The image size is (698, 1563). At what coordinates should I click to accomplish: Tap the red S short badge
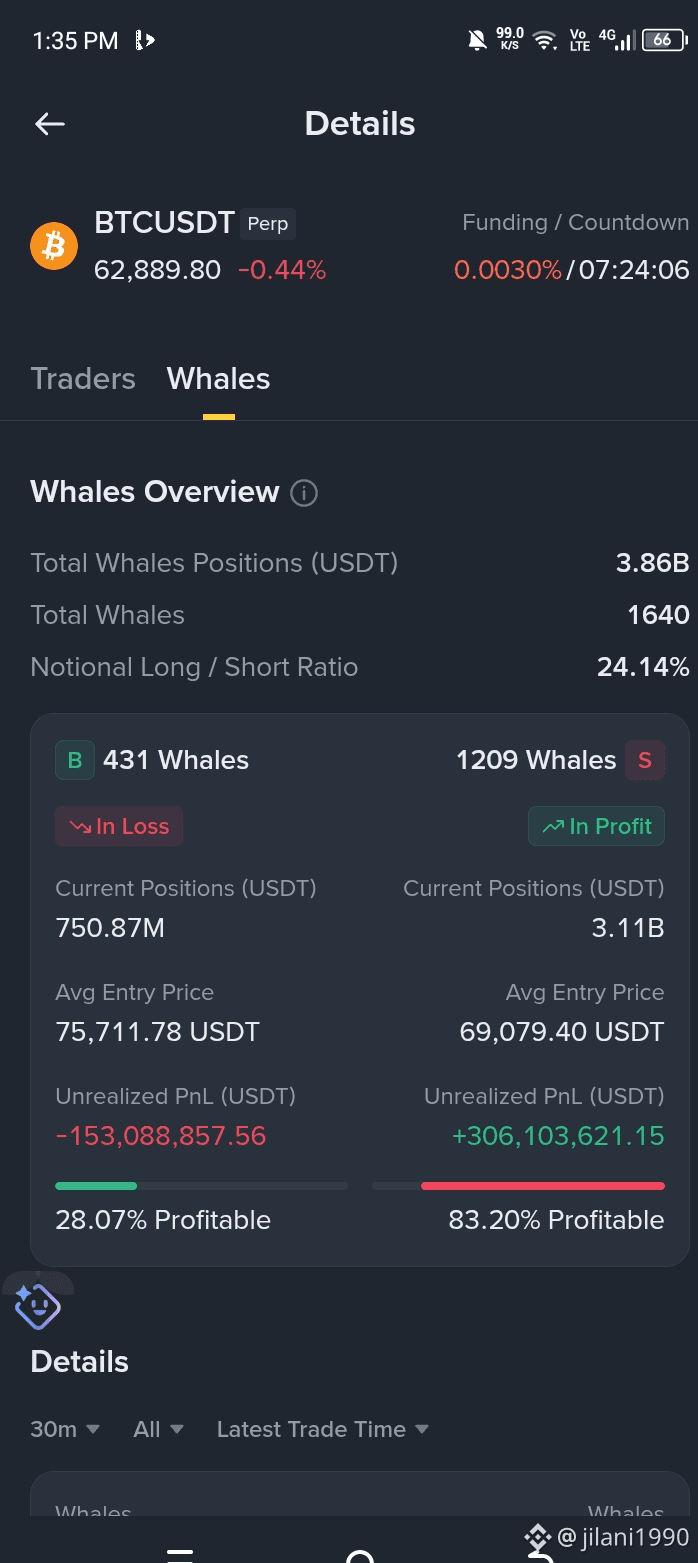point(645,760)
